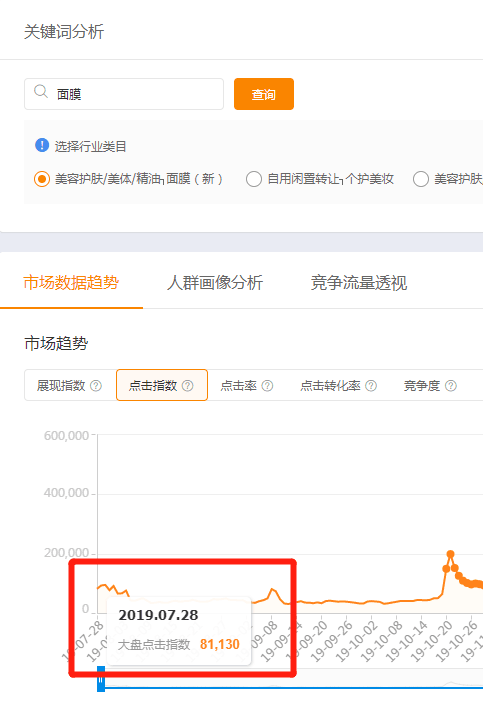Switch to 人群画像分析 tab
The image size is (483, 719).
coord(215,282)
